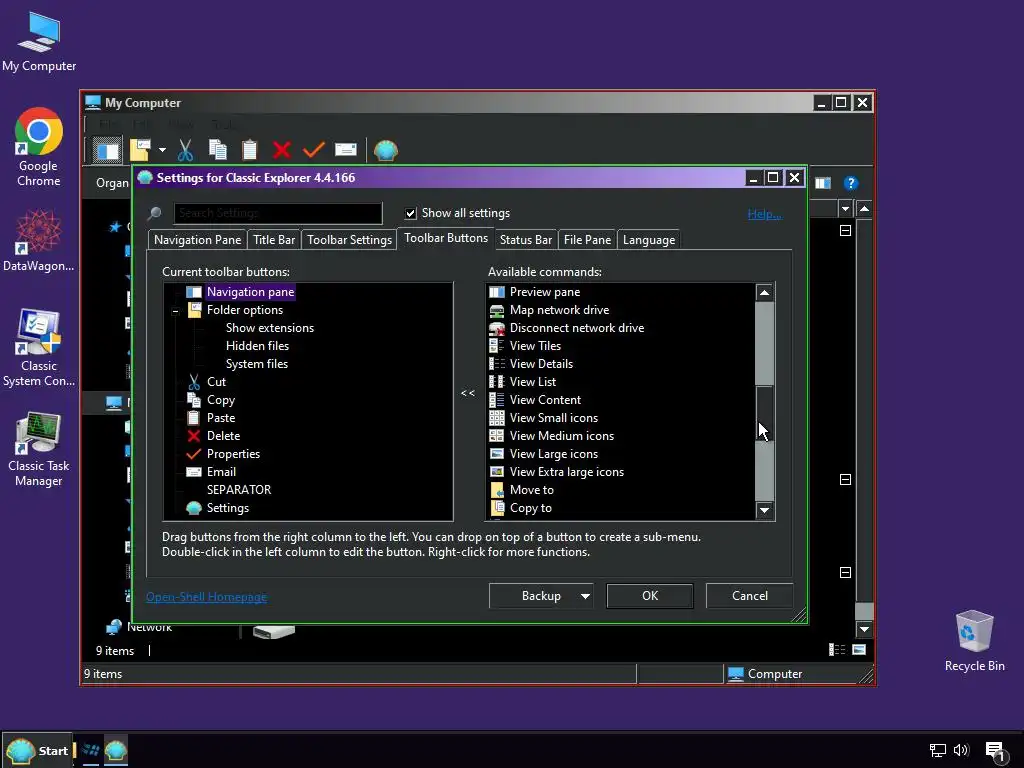Open Google Chrome desktop shortcut

click(39, 148)
